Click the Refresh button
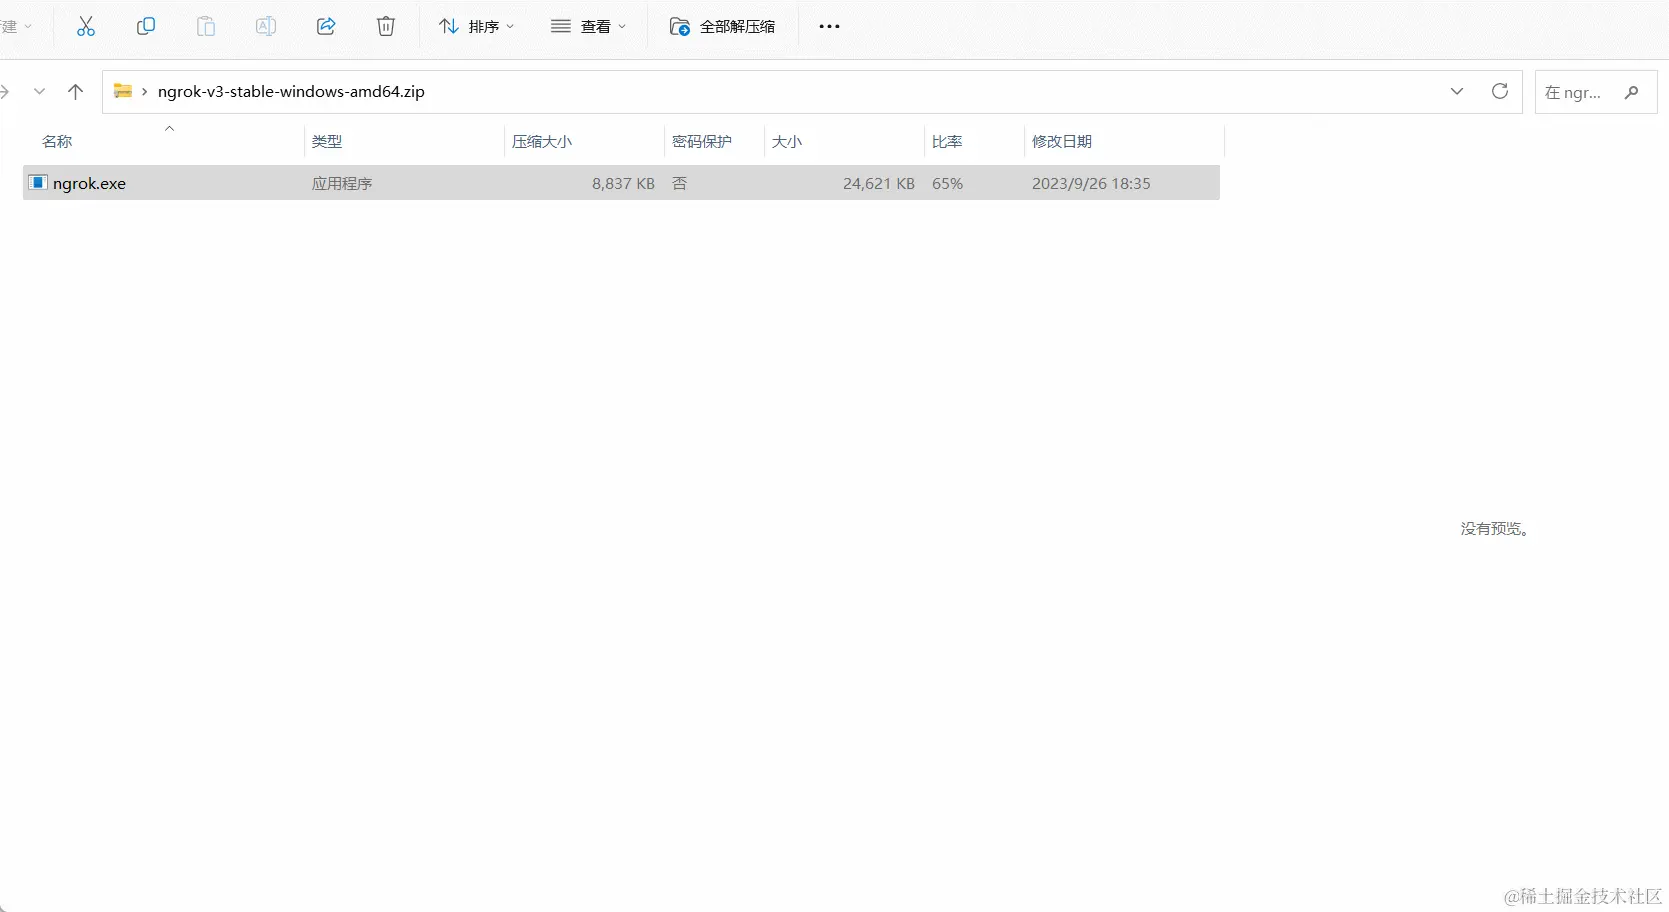Screen dimensions: 1669x912 click(1500, 91)
